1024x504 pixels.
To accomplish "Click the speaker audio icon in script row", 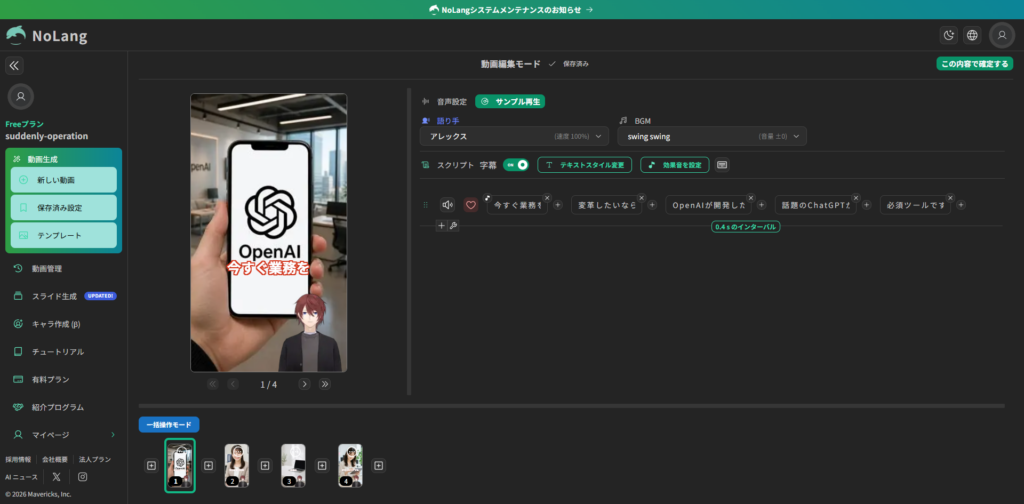I will pyautogui.click(x=447, y=205).
